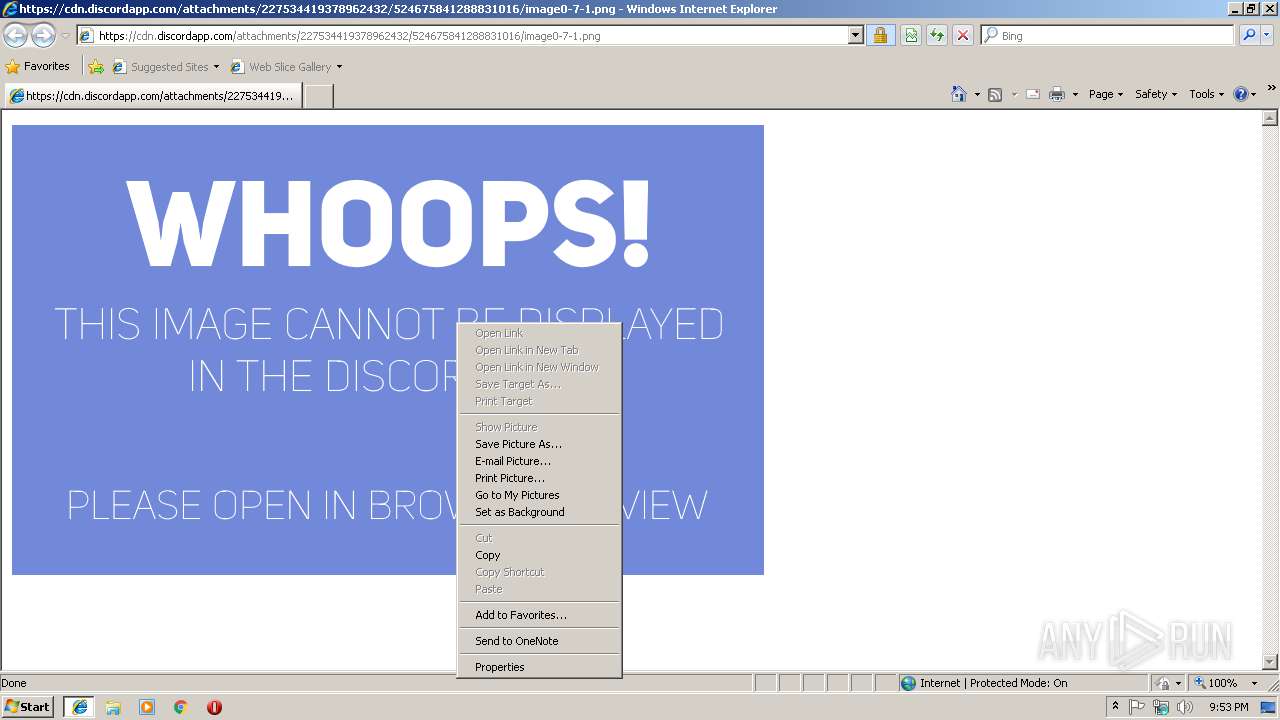
Task: Click the Compatibility View icon
Action: coord(911,35)
